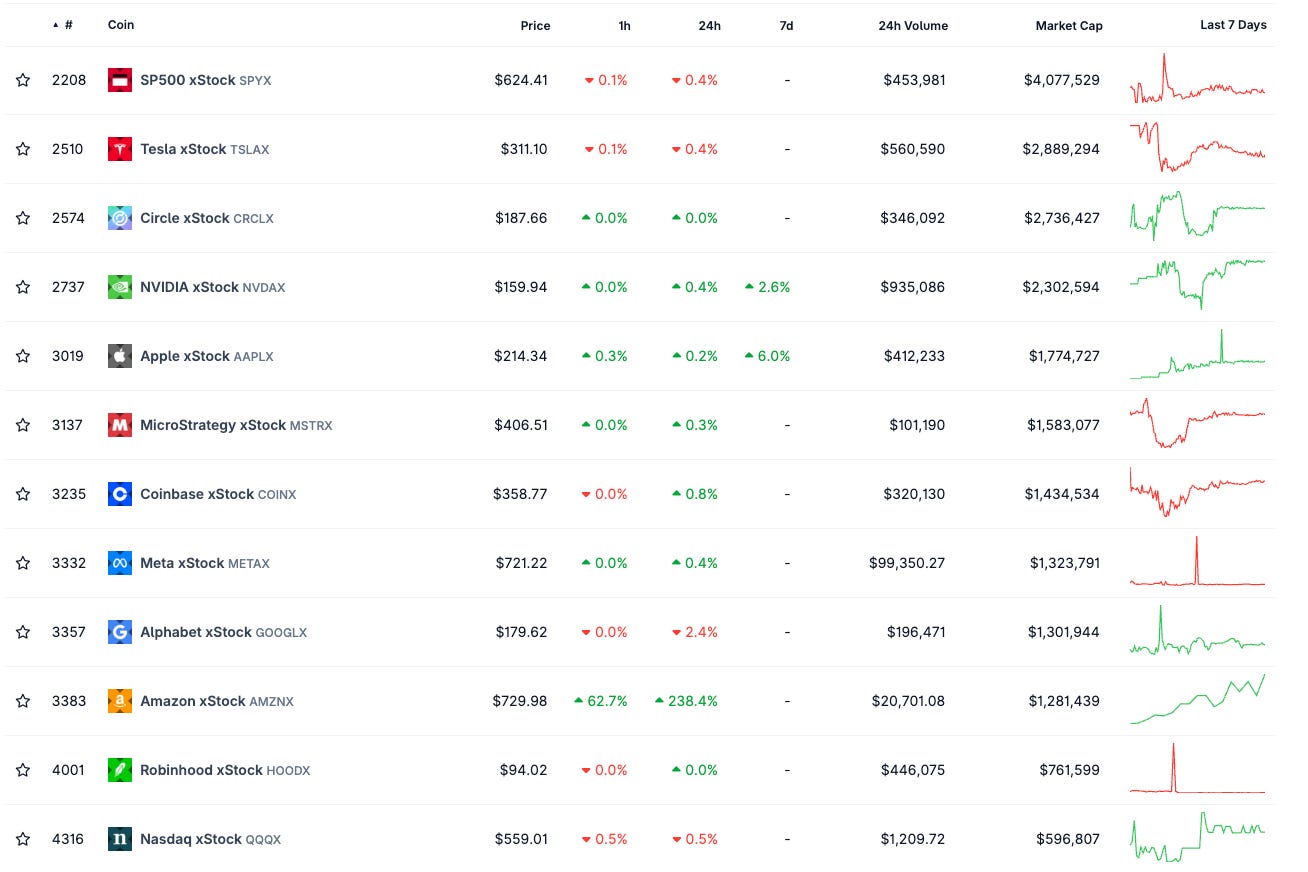
Task: Click the NVIDIA xStock logo icon
Action: (120, 287)
